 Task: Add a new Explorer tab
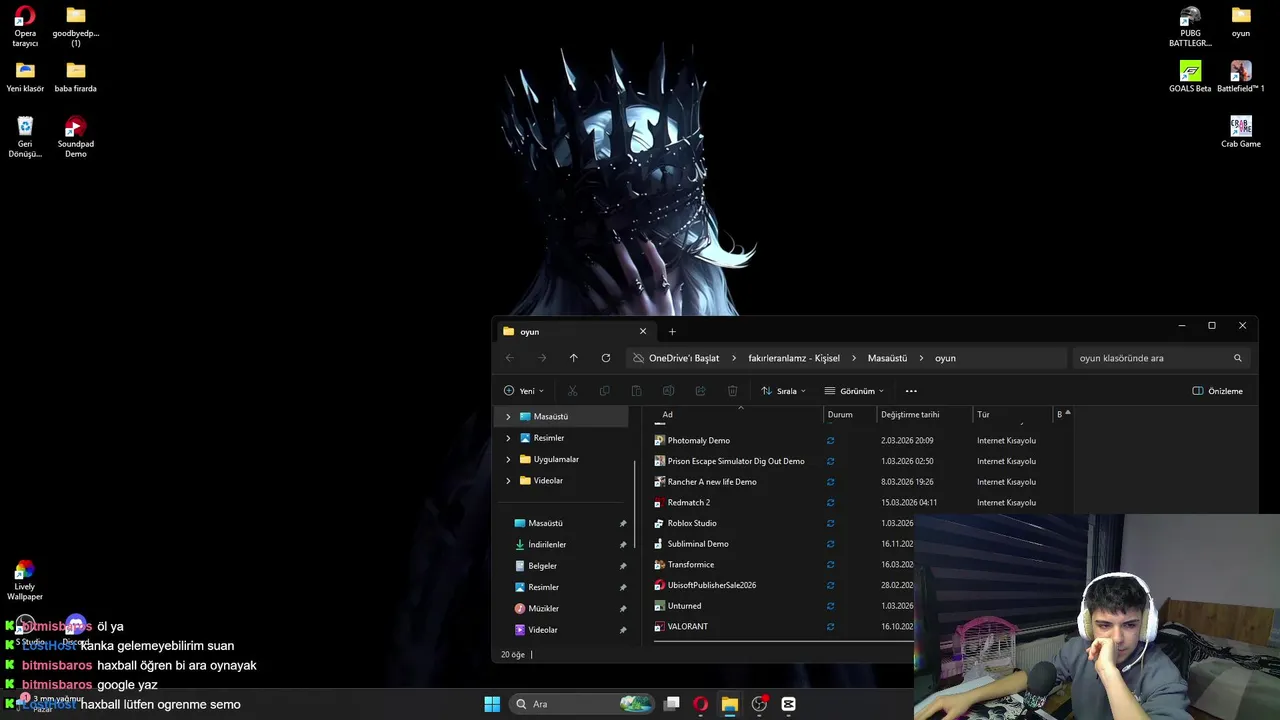point(672,331)
